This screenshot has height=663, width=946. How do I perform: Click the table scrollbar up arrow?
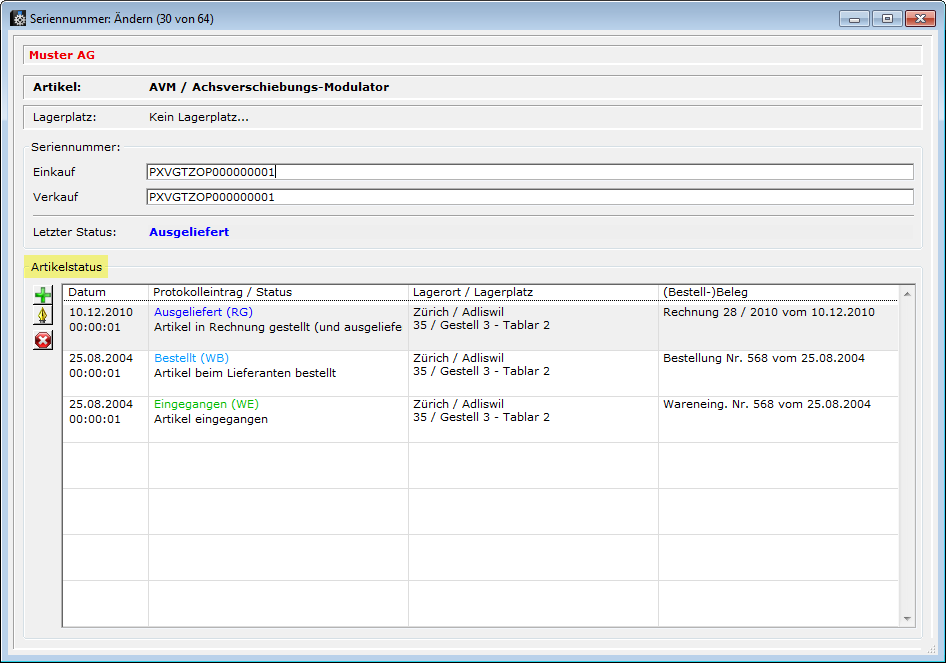907,294
